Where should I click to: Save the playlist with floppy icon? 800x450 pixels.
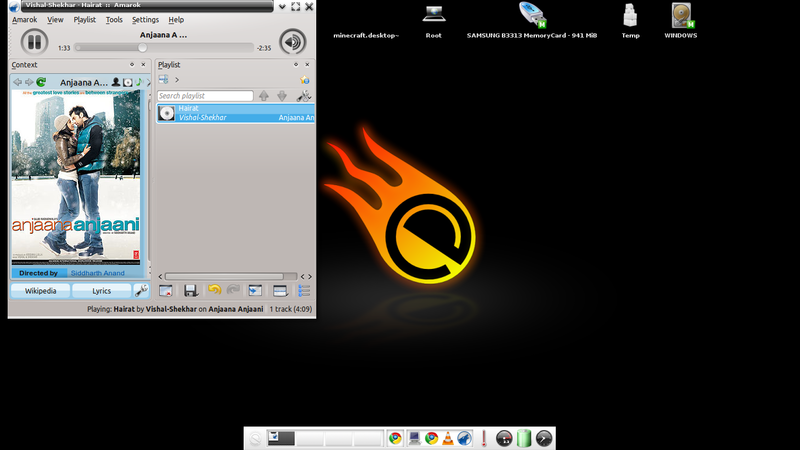pyautogui.click(x=190, y=291)
